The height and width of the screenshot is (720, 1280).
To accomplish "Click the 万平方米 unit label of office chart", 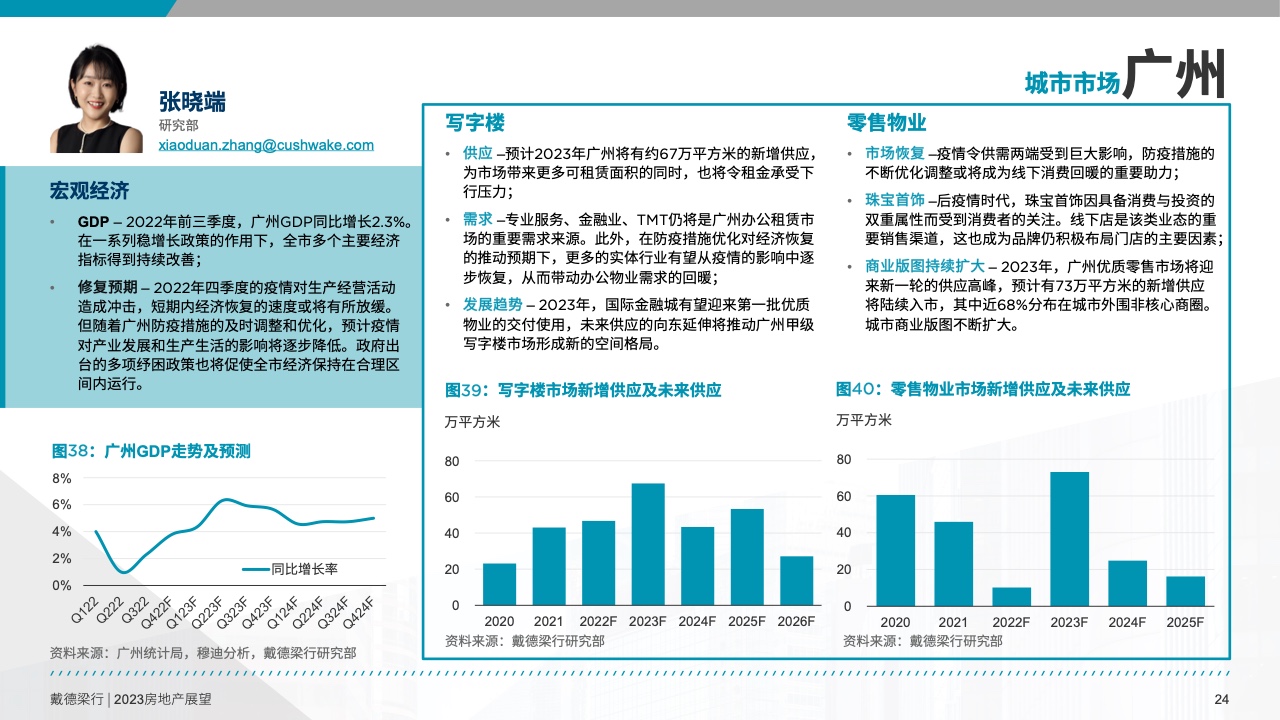I will 472,422.
